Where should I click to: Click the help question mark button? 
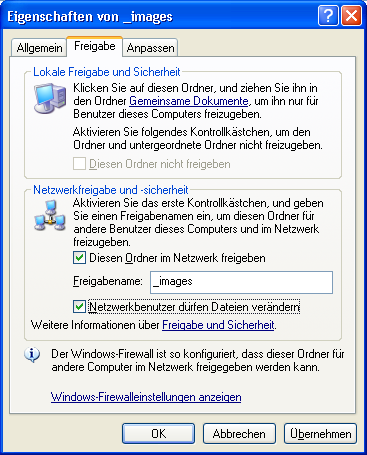tap(329, 16)
